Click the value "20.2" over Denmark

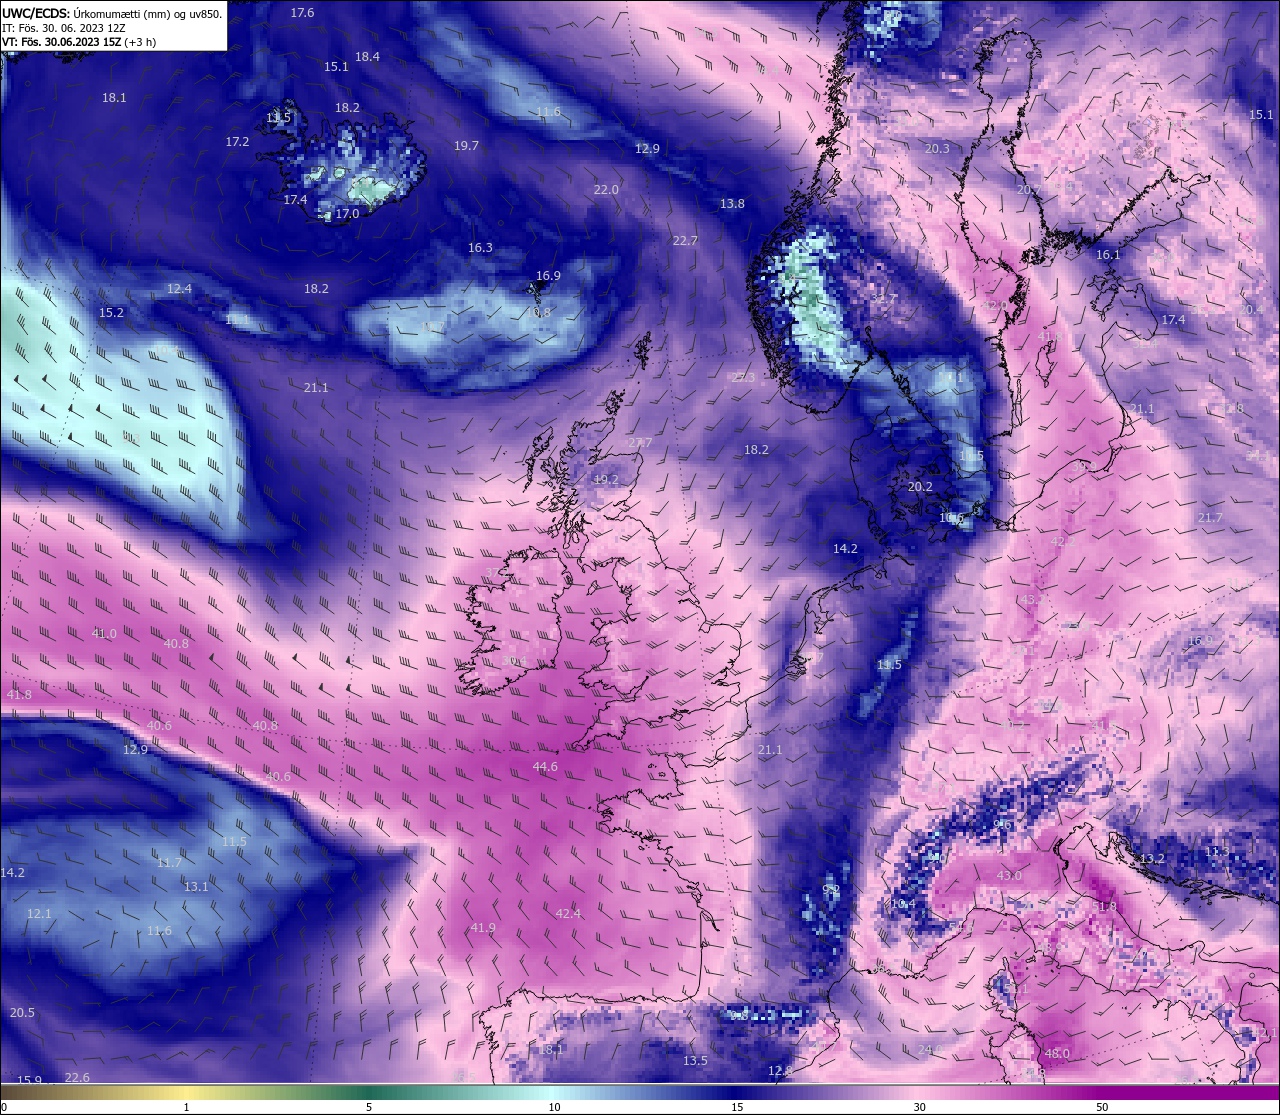click(x=920, y=487)
